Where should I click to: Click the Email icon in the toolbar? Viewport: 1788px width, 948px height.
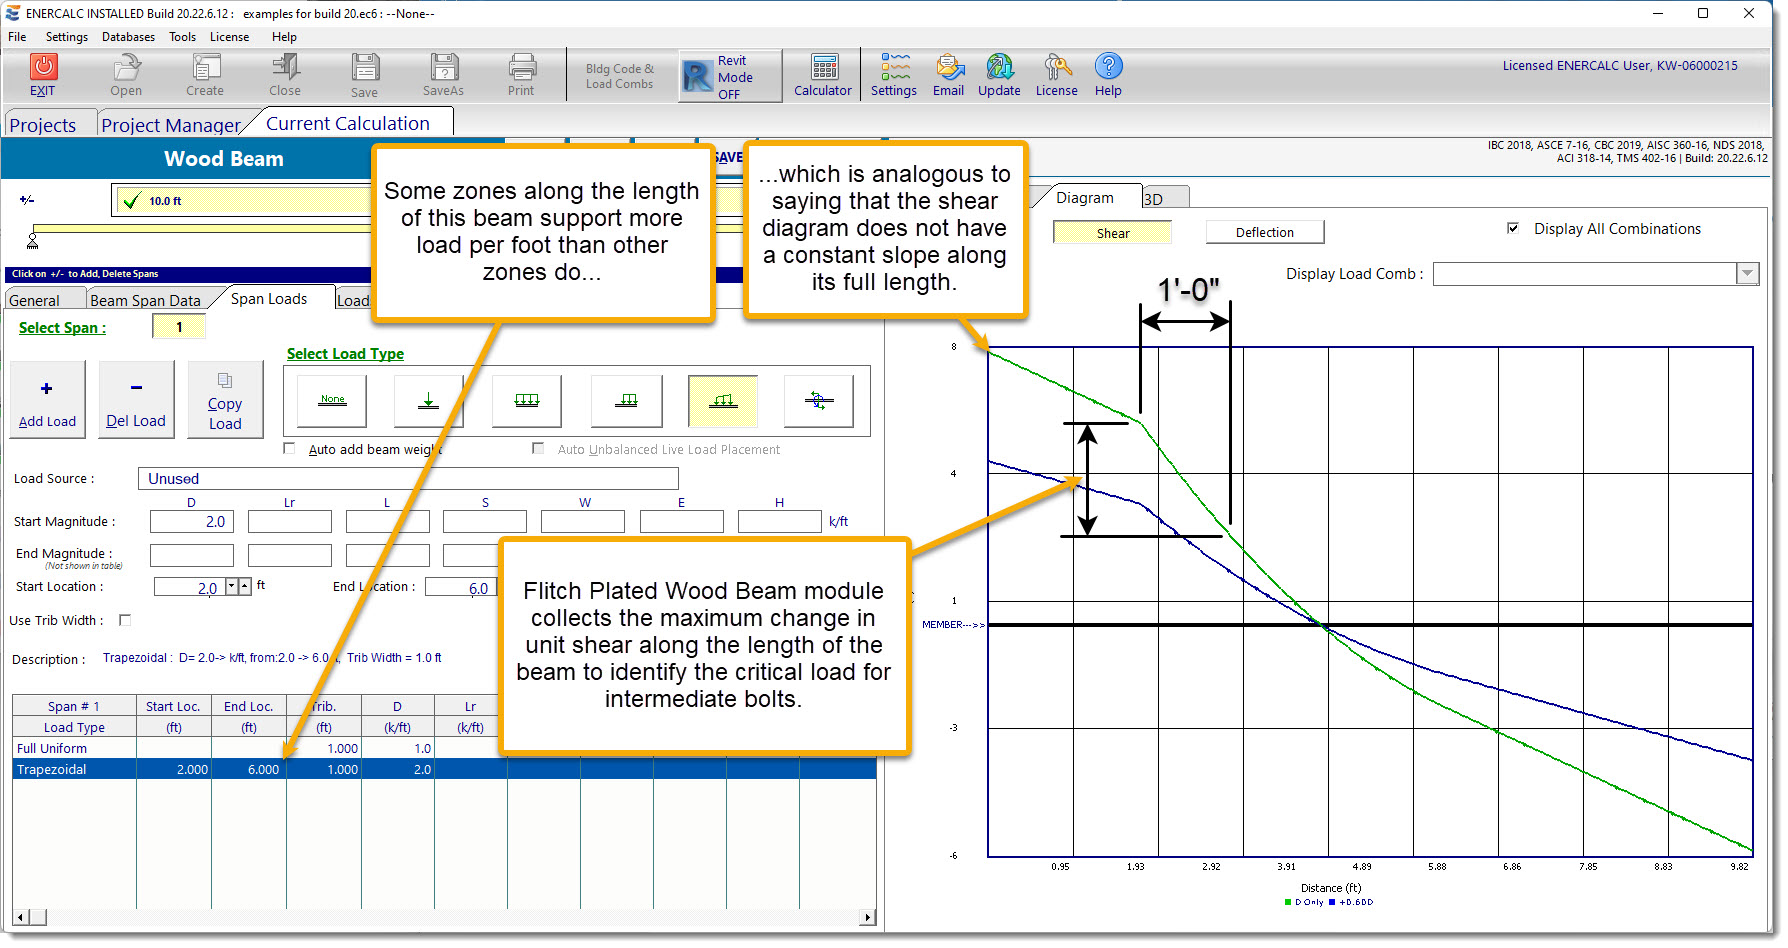coord(948,74)
